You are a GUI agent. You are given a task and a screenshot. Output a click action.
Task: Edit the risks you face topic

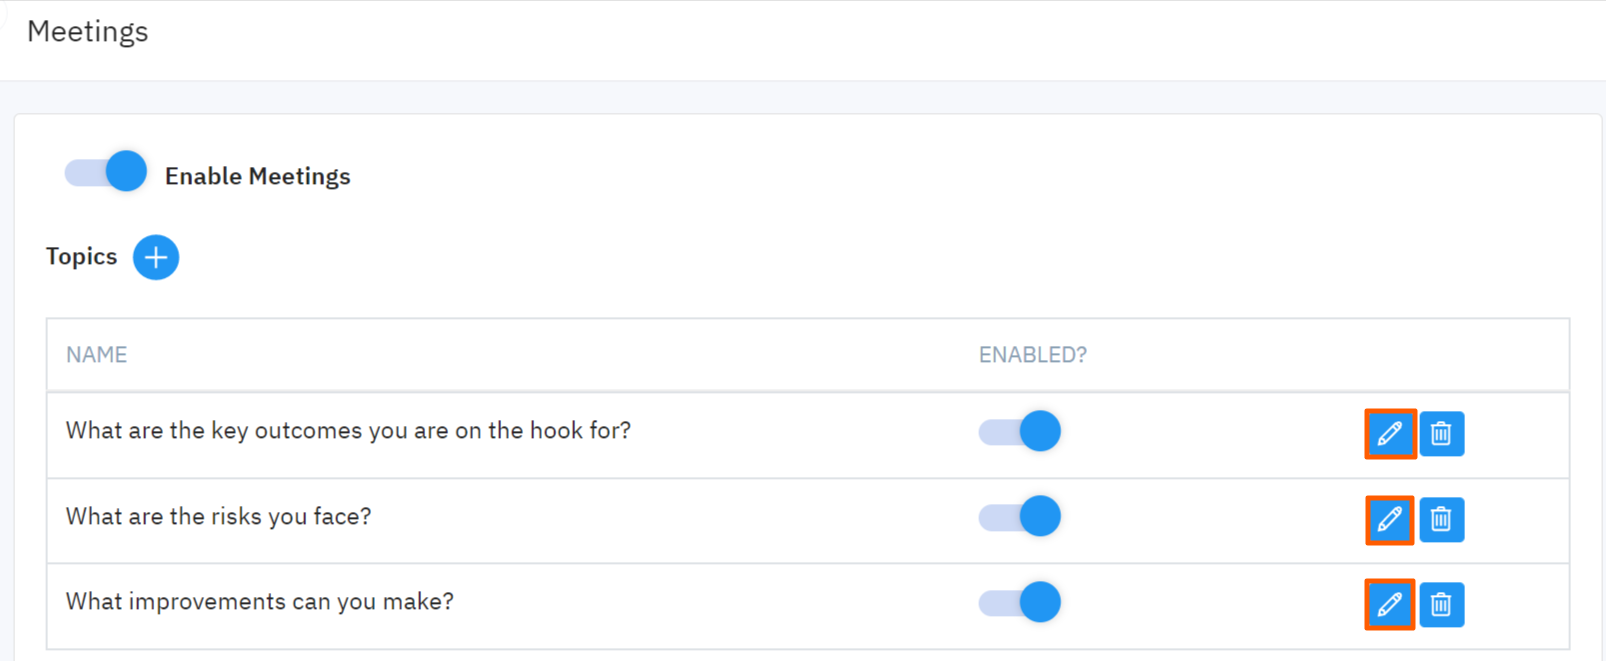pos(1390,519)
